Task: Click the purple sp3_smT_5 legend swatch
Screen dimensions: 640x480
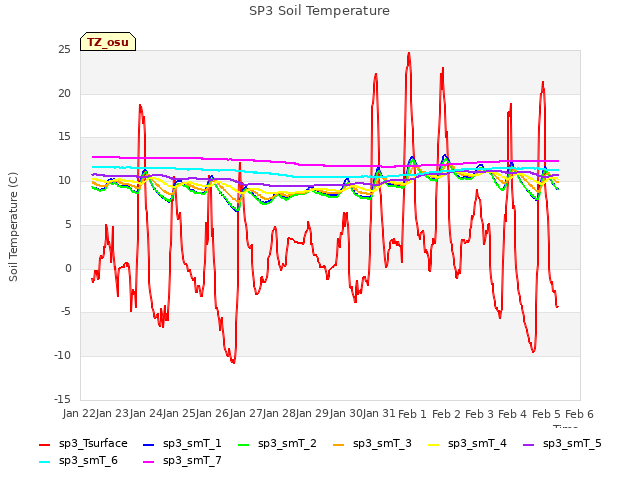Action: click(529, 444)
